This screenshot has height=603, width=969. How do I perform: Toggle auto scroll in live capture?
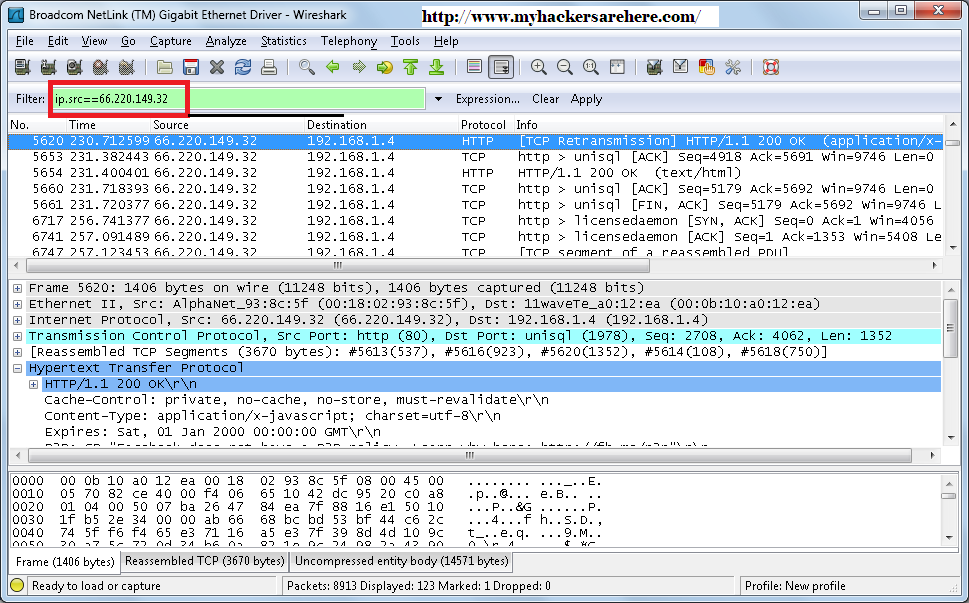[x=501, y=67]
